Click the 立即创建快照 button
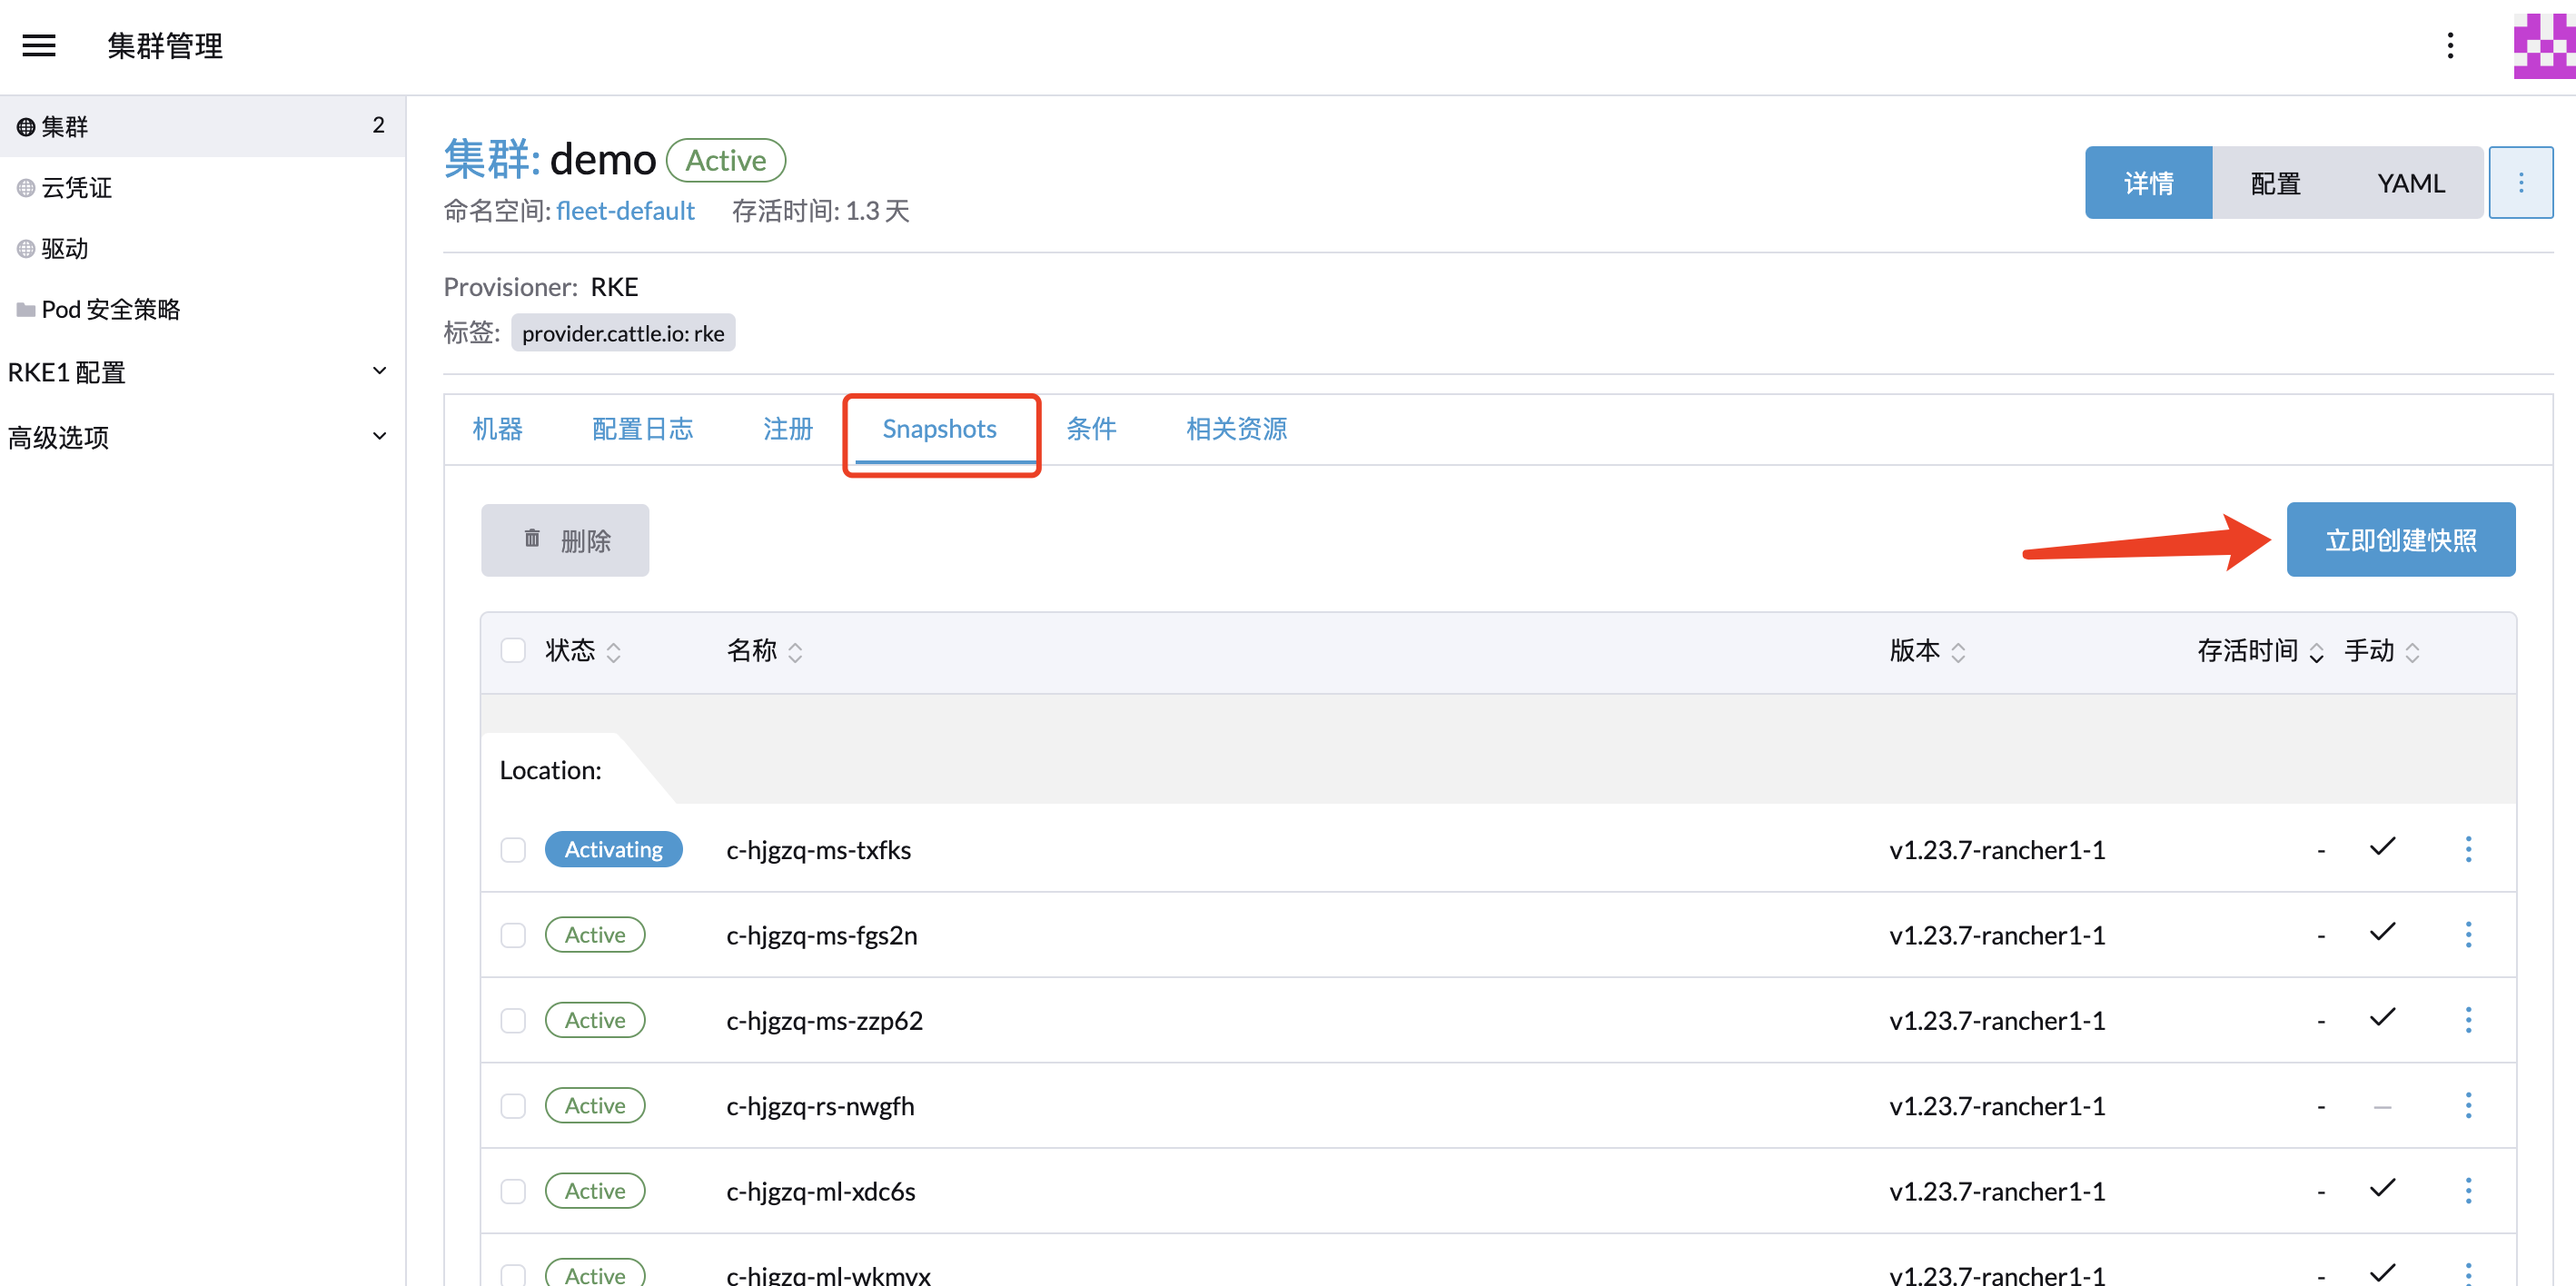The image size is (2576, 1286). (x=2399, y=540)
